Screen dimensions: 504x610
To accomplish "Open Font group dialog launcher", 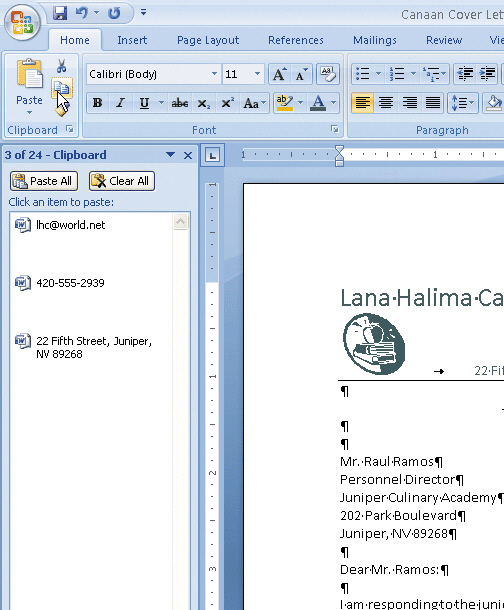I will [334, 129].
